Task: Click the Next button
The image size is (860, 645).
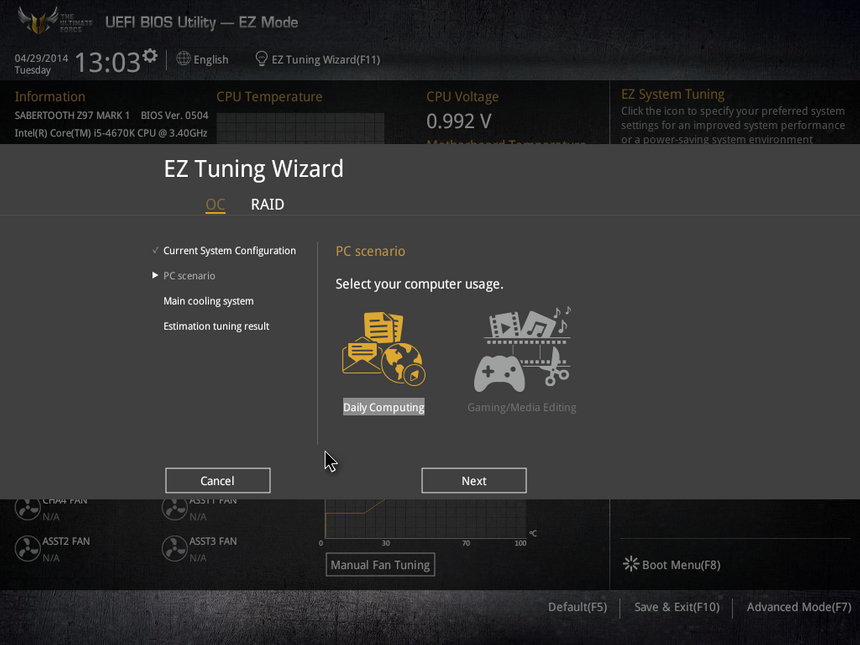Action: [474, 480]
